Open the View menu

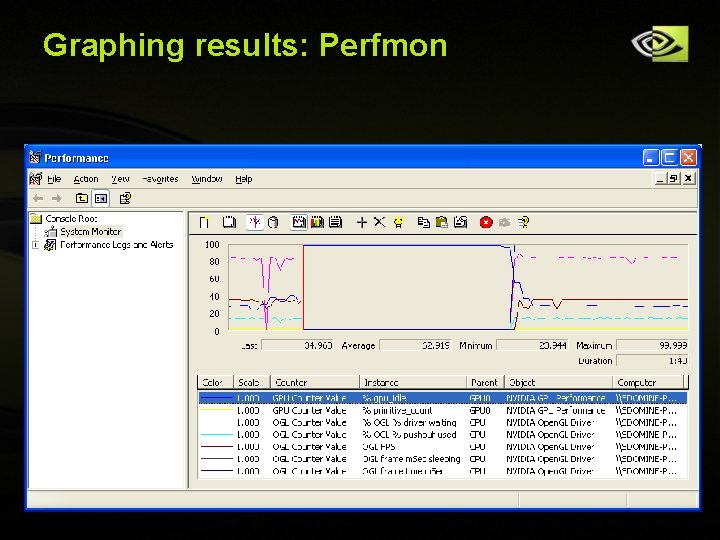120,179
